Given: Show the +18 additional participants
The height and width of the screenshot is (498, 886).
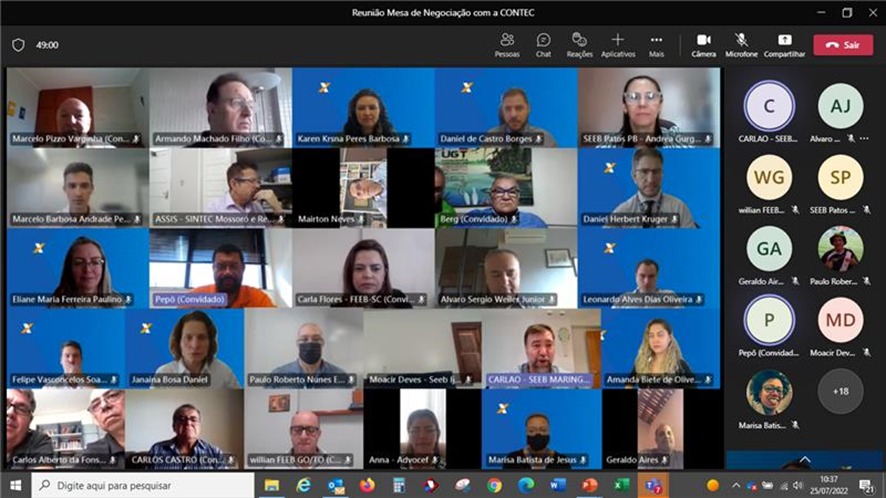Looking at the screenshot, I should [840, 391].
